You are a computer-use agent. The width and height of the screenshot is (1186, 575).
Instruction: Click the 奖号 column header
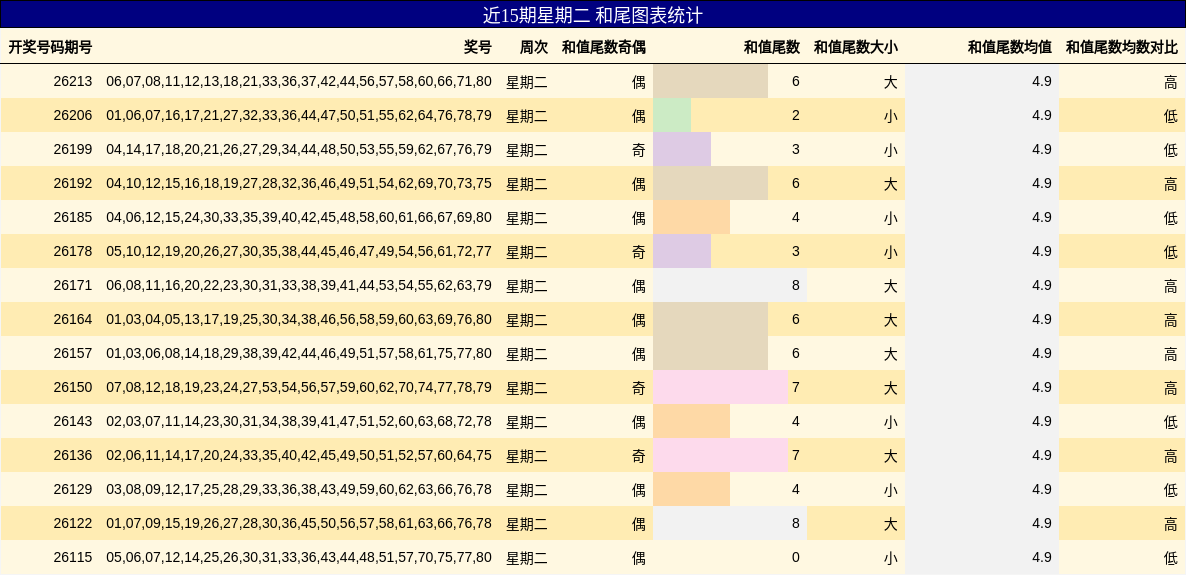tap(477, 47)
